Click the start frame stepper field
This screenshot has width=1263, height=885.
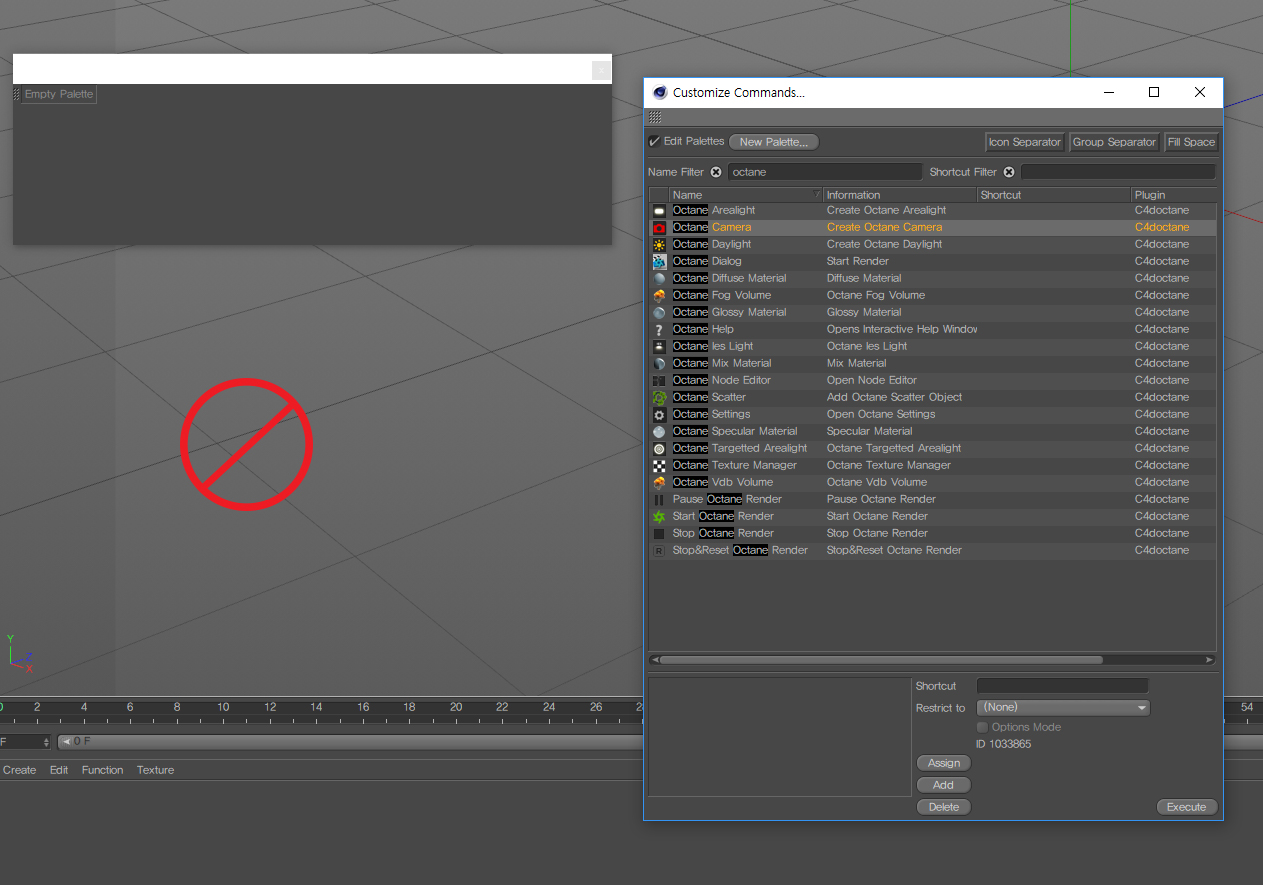(25, 742)
